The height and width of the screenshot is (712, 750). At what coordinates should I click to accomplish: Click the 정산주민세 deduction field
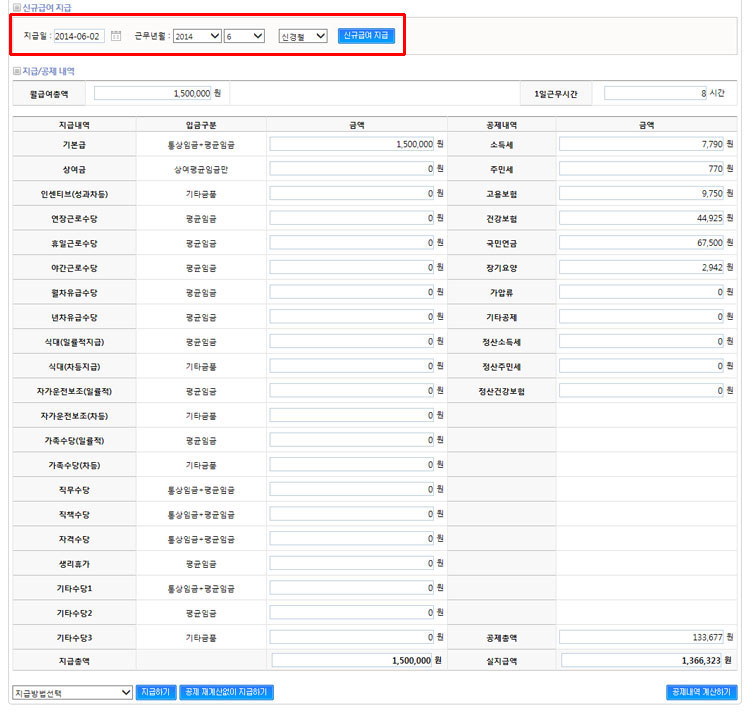tap(641, 366)
